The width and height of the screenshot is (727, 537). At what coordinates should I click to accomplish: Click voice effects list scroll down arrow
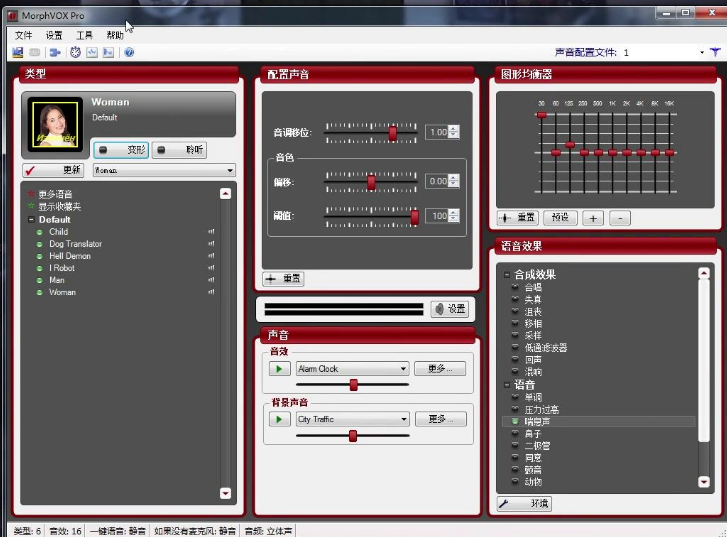pos(704,482)
